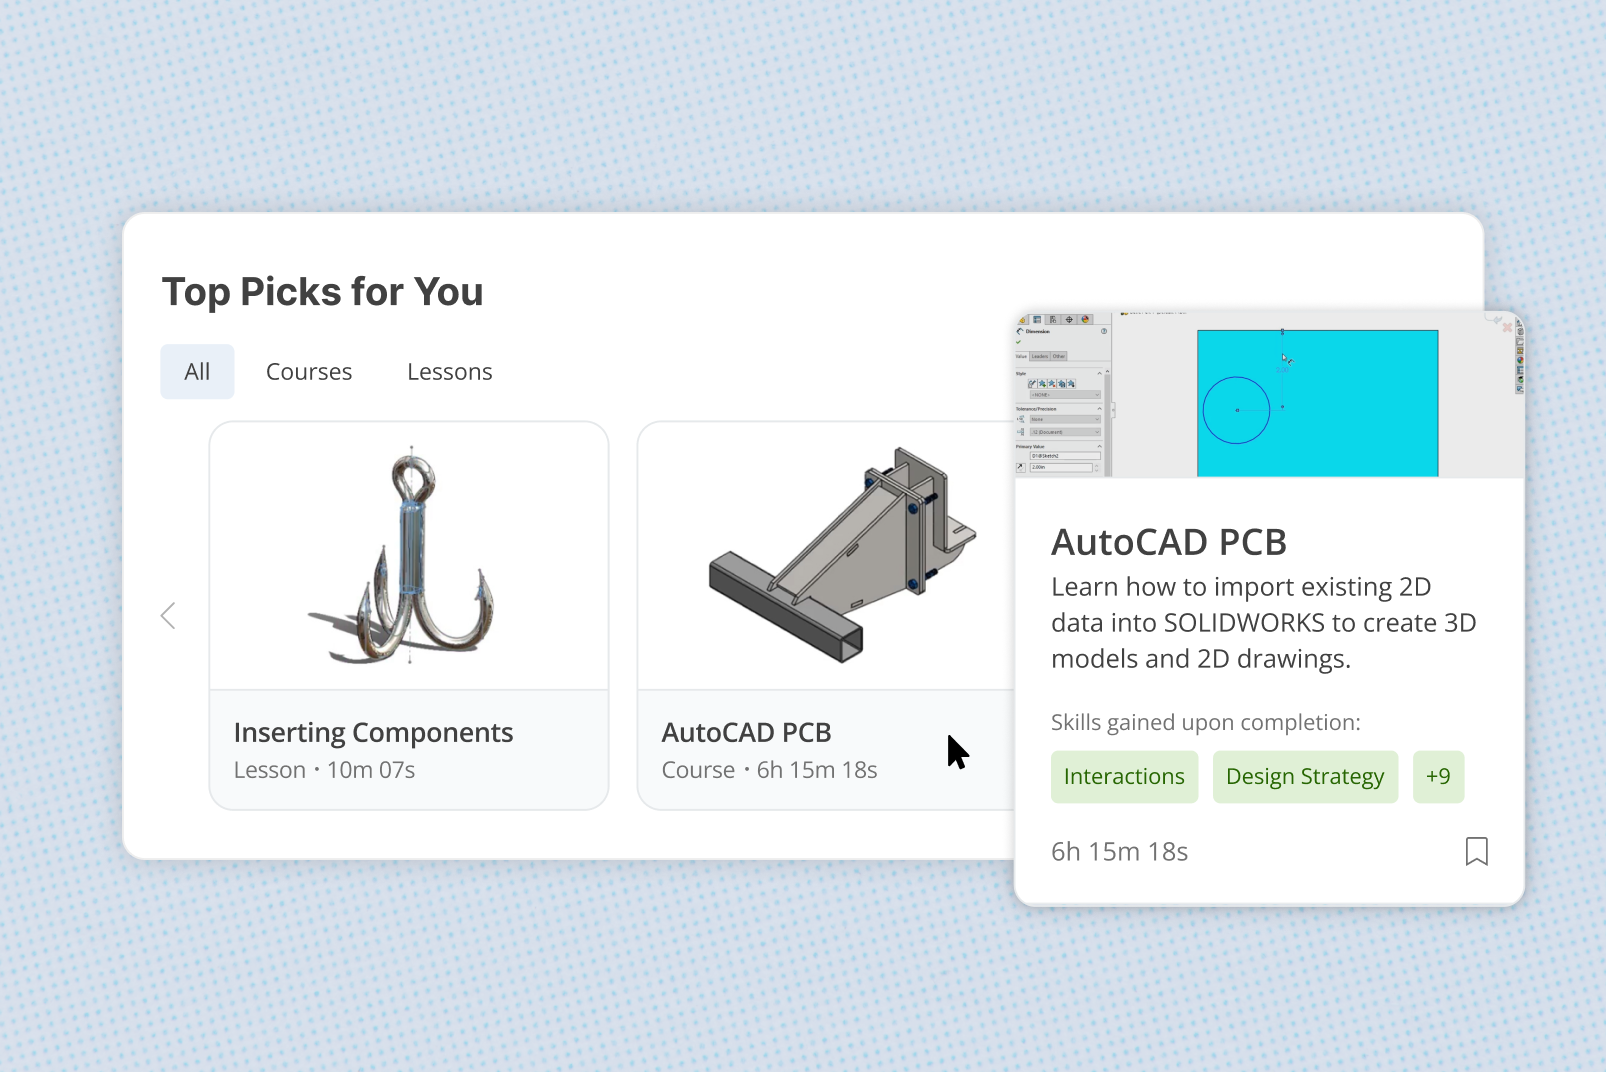Switch to the Lessons tab

pyautogui.click(x=450, y=372)
